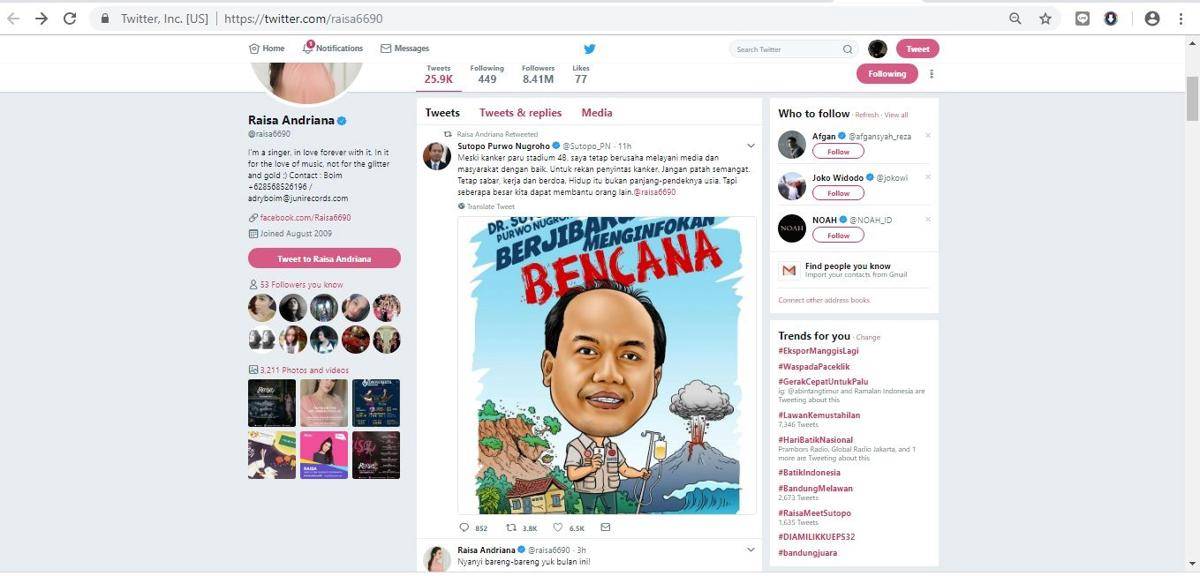Screen dimensions: 1200x576
Task: Click the Gmail icon in Find people
Action: click(x=789, y=270)
